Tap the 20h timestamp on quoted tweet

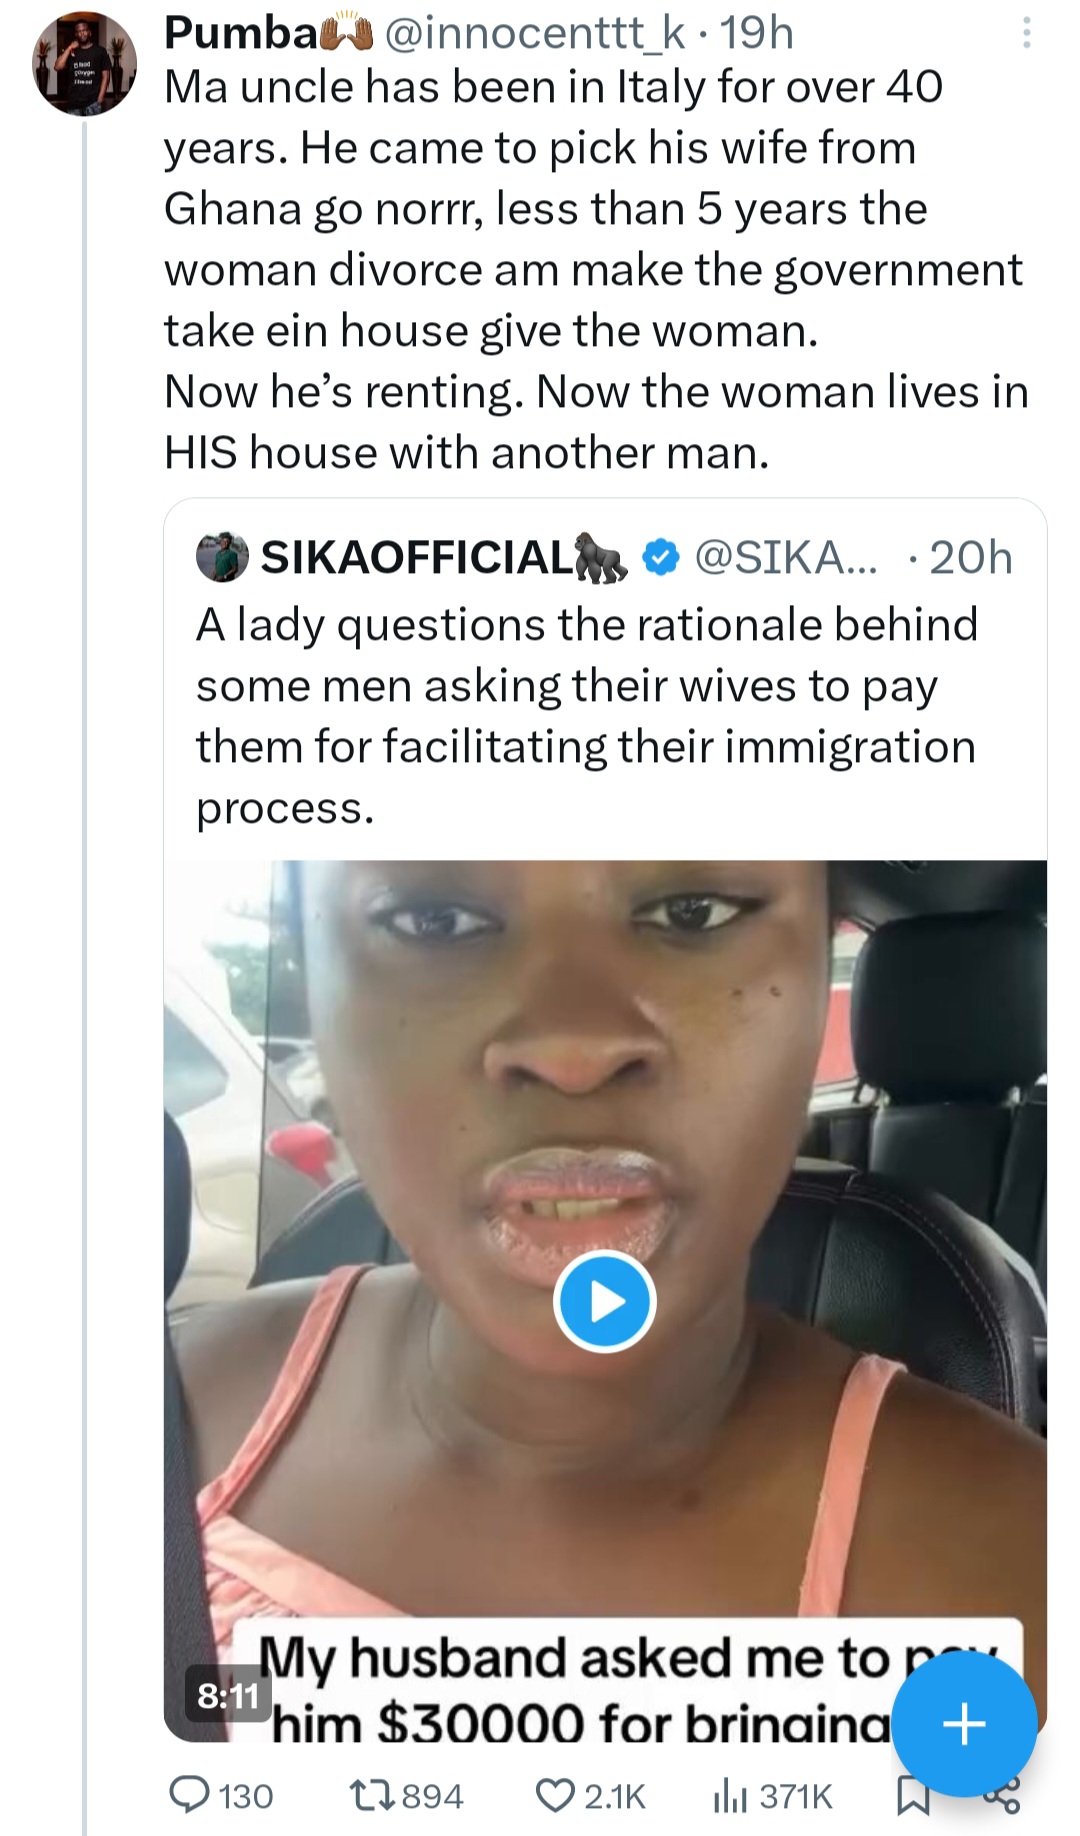coord(970,557)
